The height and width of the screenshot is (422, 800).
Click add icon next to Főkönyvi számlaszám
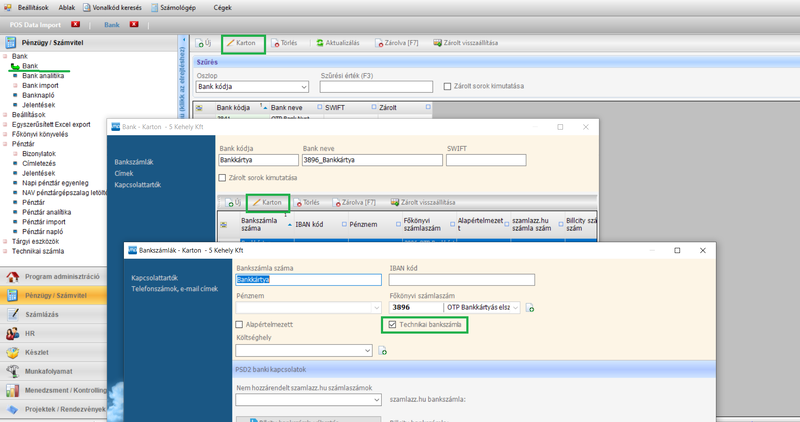pyautogui.click(x=530, y=308)
